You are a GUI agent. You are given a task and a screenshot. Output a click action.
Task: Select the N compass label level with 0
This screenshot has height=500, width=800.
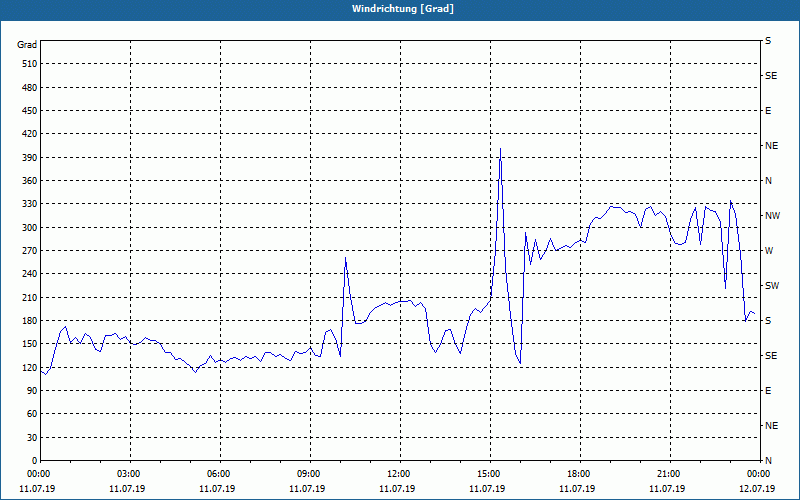(x=769, y=461)
